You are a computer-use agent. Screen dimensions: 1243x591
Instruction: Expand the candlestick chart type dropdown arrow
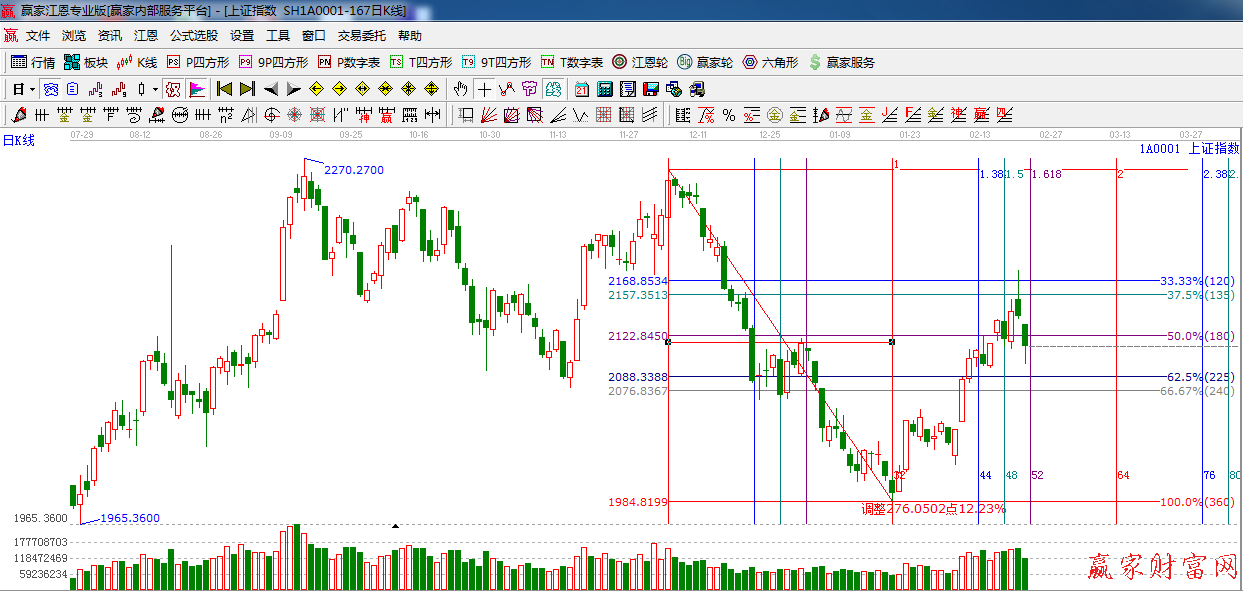[155, 89]
